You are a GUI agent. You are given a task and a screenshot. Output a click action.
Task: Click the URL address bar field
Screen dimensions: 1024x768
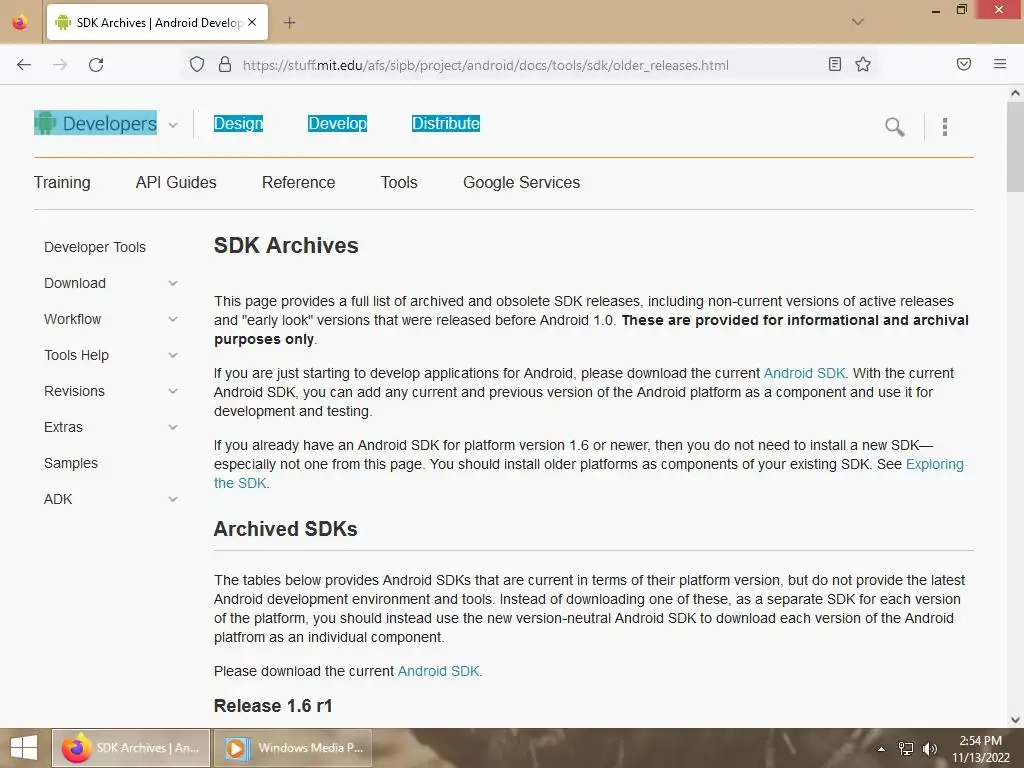(529, 65)
